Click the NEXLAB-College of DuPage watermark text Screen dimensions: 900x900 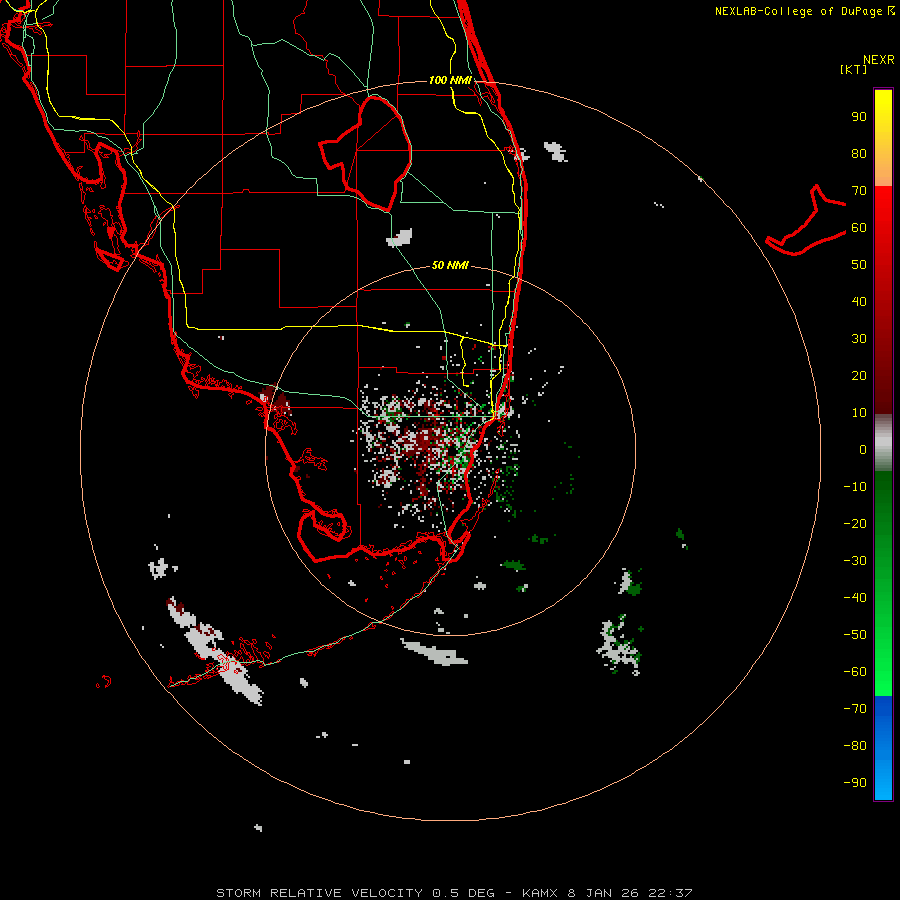[x=804, y=11]
